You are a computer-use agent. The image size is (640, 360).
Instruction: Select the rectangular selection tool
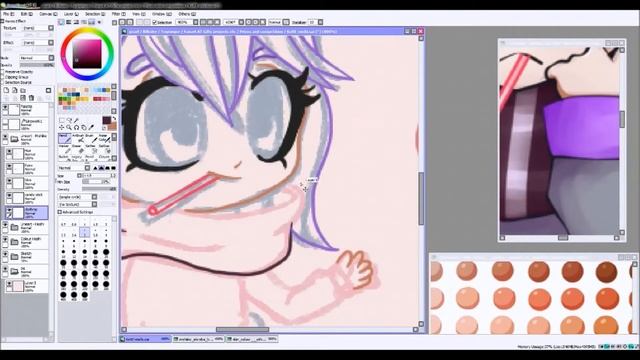click(62, 120)
